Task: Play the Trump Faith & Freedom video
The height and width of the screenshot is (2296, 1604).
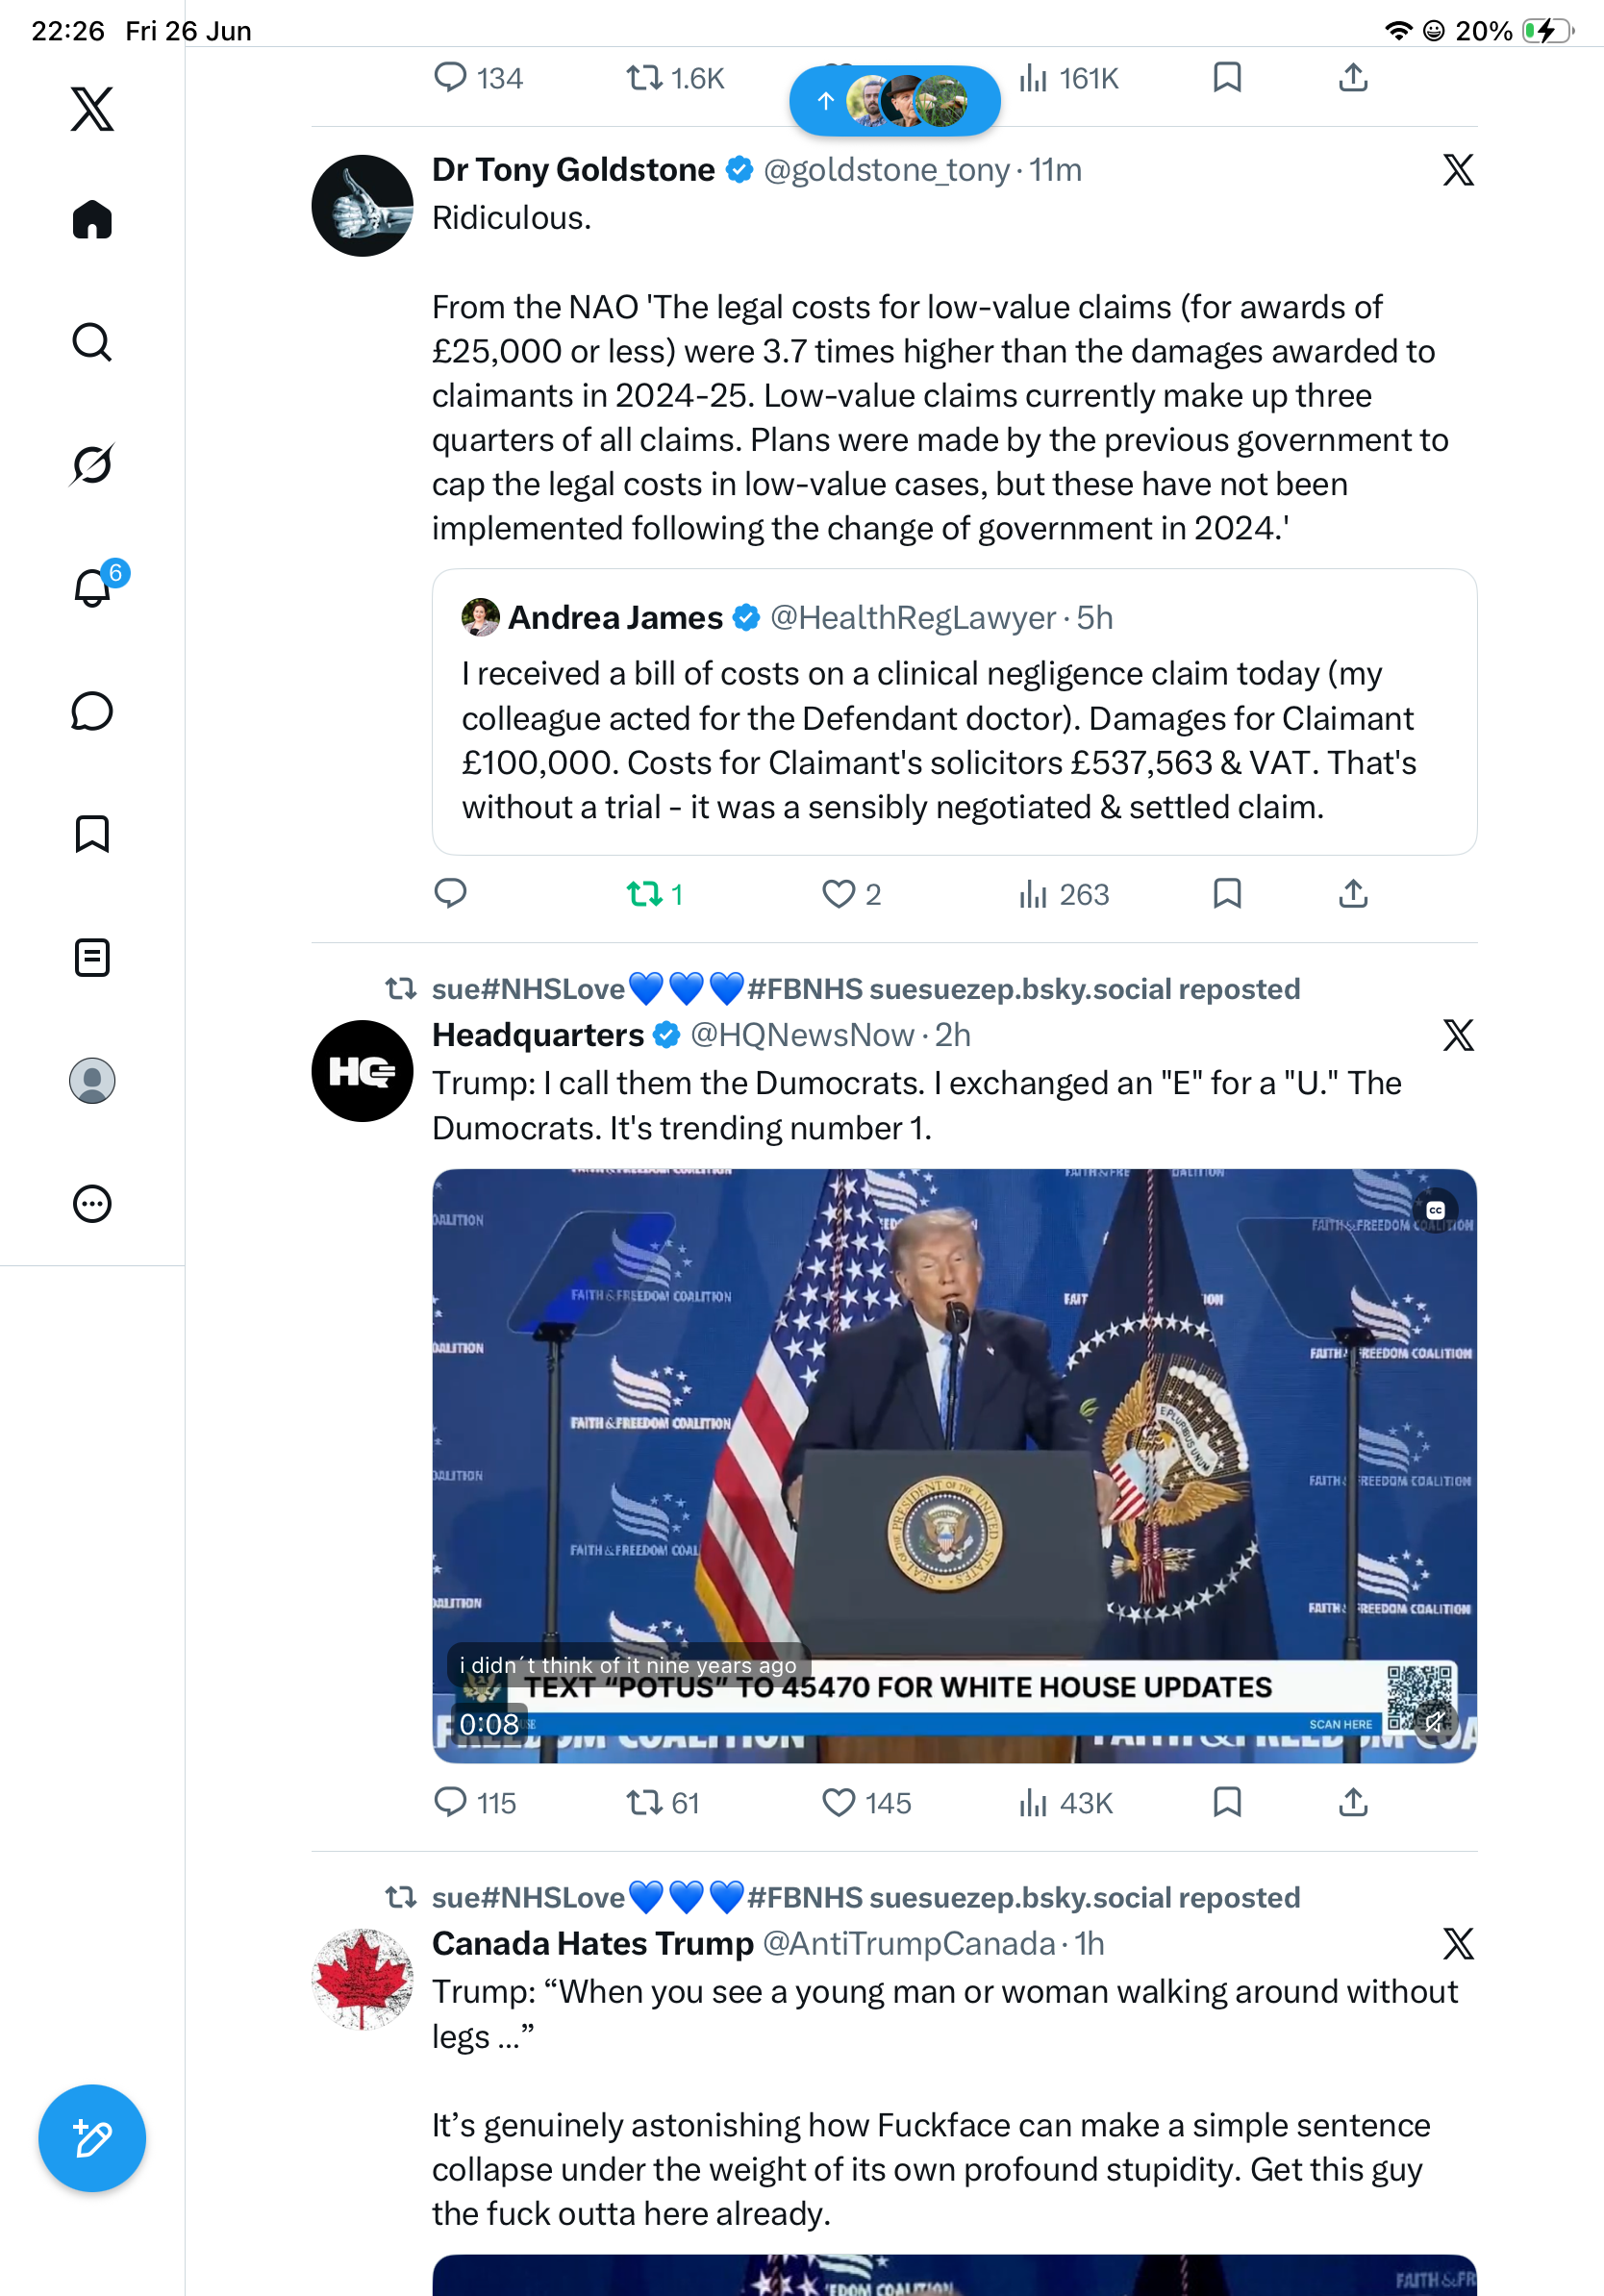Action: [x=954, y=1465]
